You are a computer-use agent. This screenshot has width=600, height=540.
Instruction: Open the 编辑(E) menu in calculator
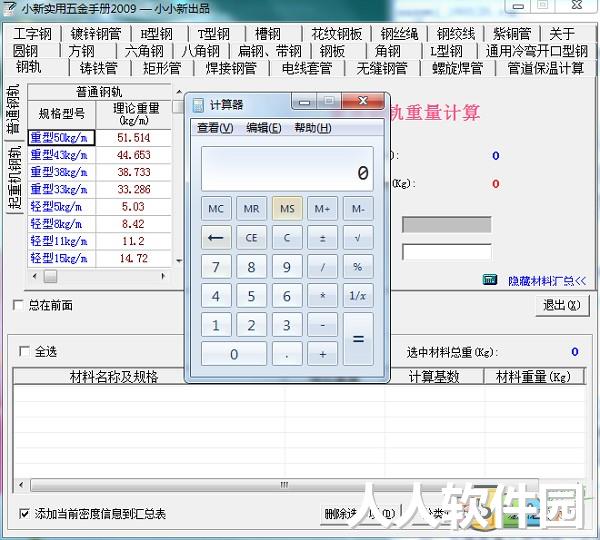pyautogui.click(x=264, y=128)
